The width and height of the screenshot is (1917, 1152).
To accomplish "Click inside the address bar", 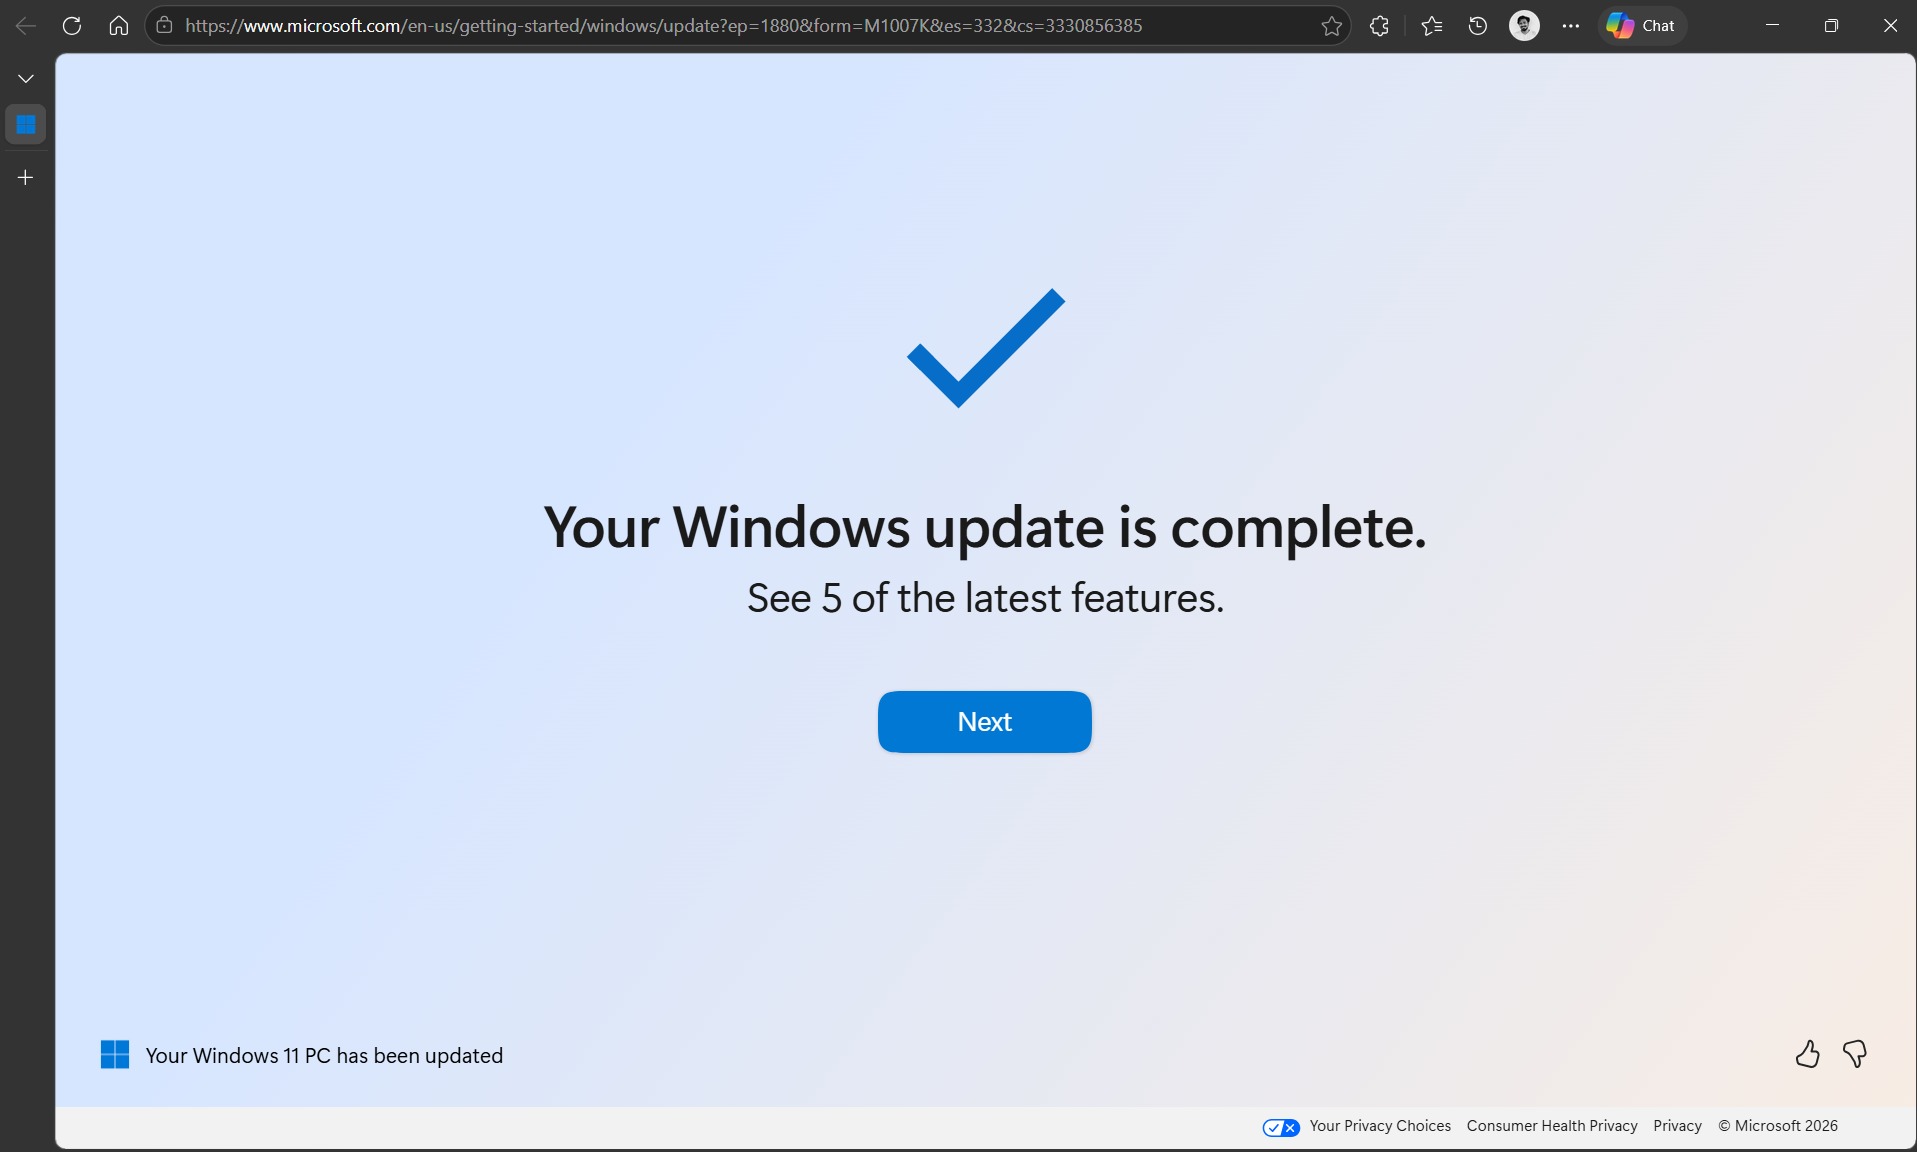I will [x=700, y=25].
